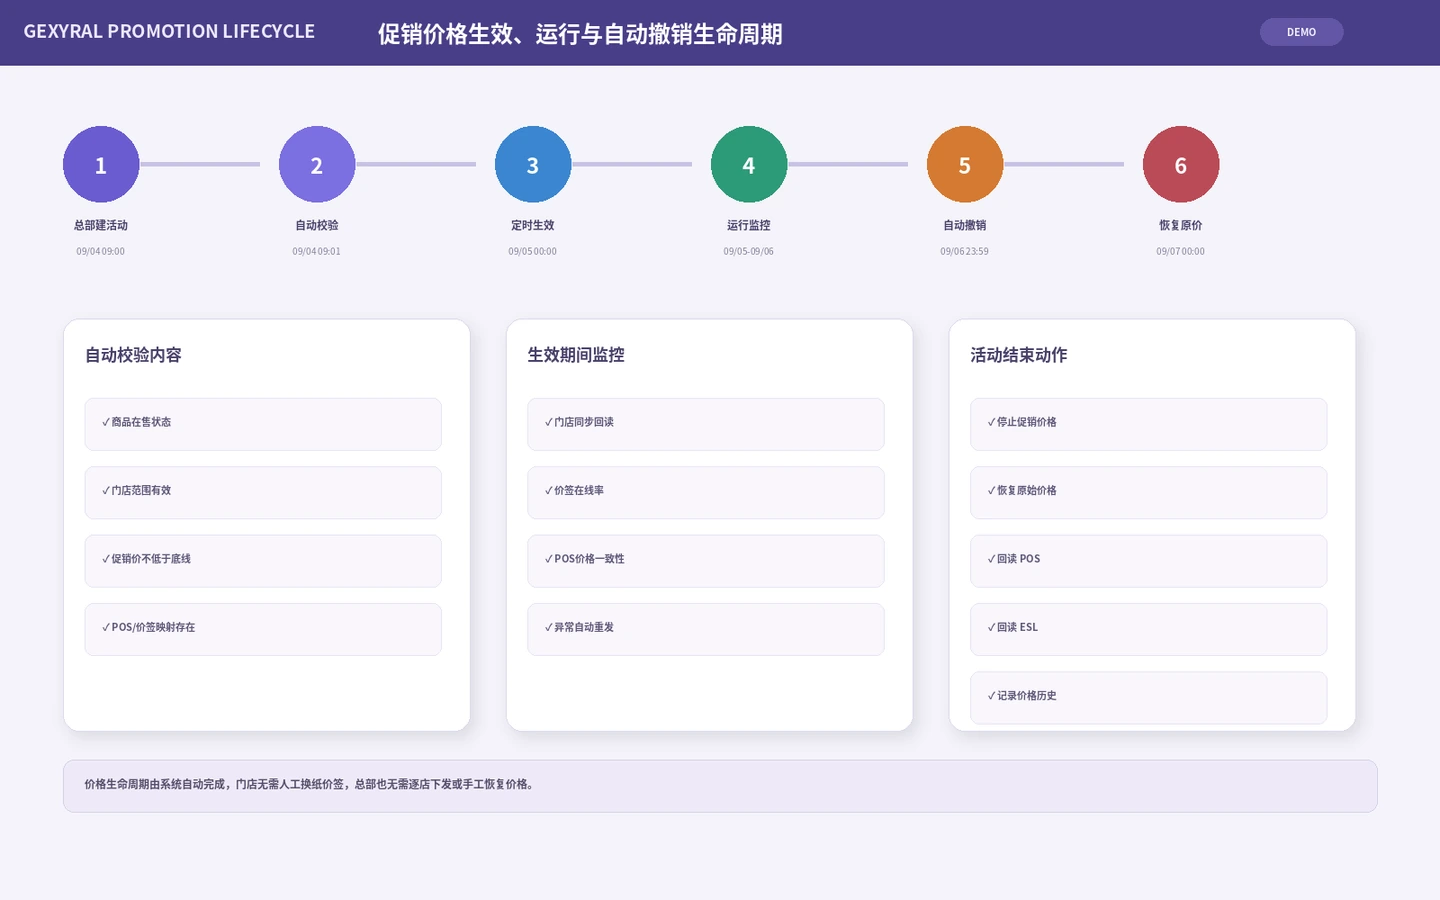Click the 09/04 09:00 timestamp
1440x900 pixels.
pyautogui.click(x=101, y=251)
